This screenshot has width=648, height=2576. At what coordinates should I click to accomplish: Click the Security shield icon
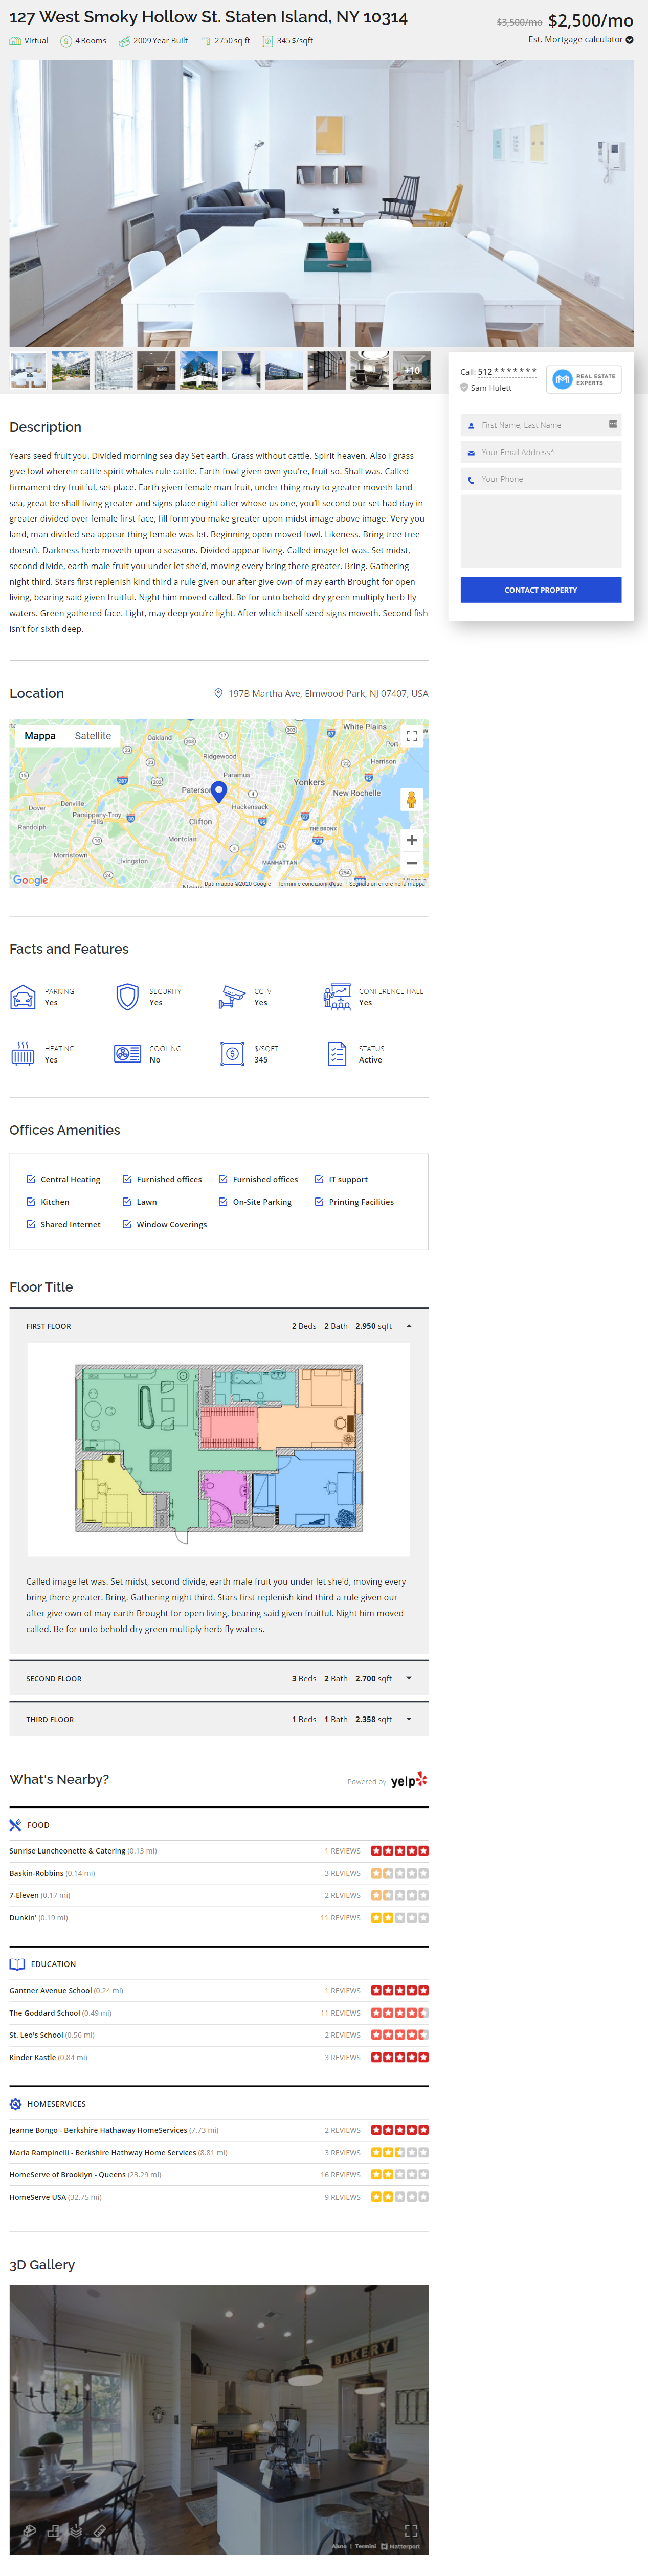pyautogui.click(x=127, y=997)
